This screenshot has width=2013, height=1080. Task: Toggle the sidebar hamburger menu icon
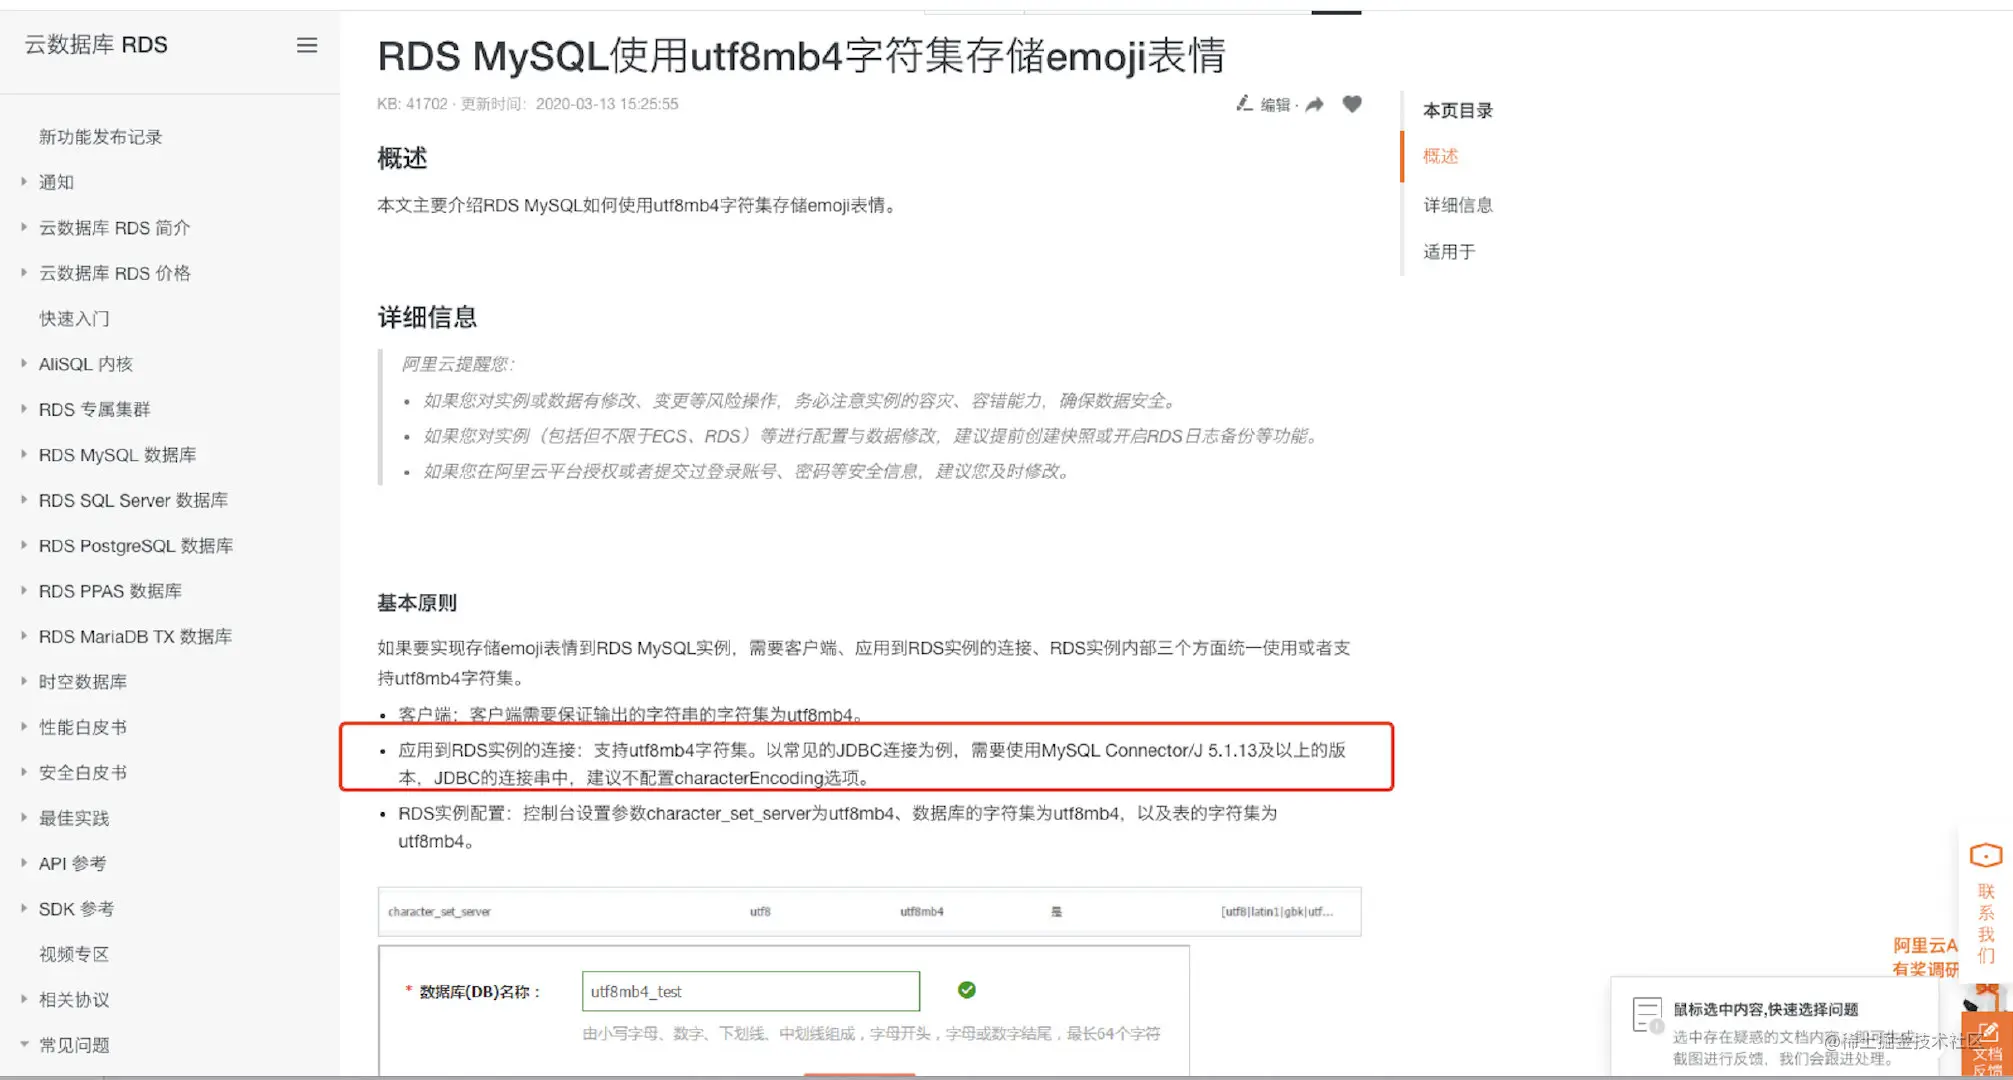tap(307, 45)
